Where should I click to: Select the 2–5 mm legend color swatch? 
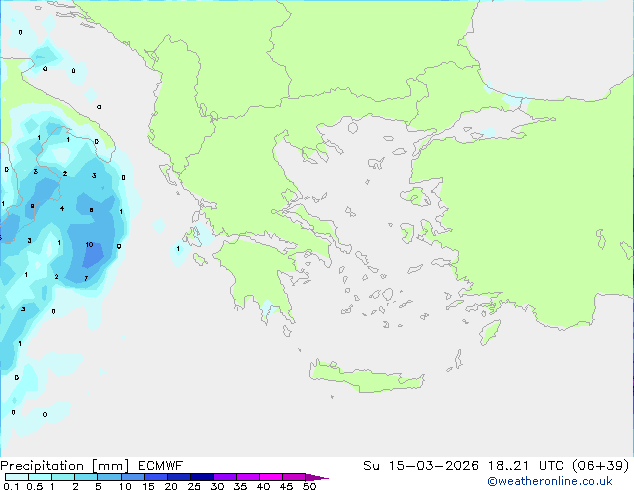point(86,477)
